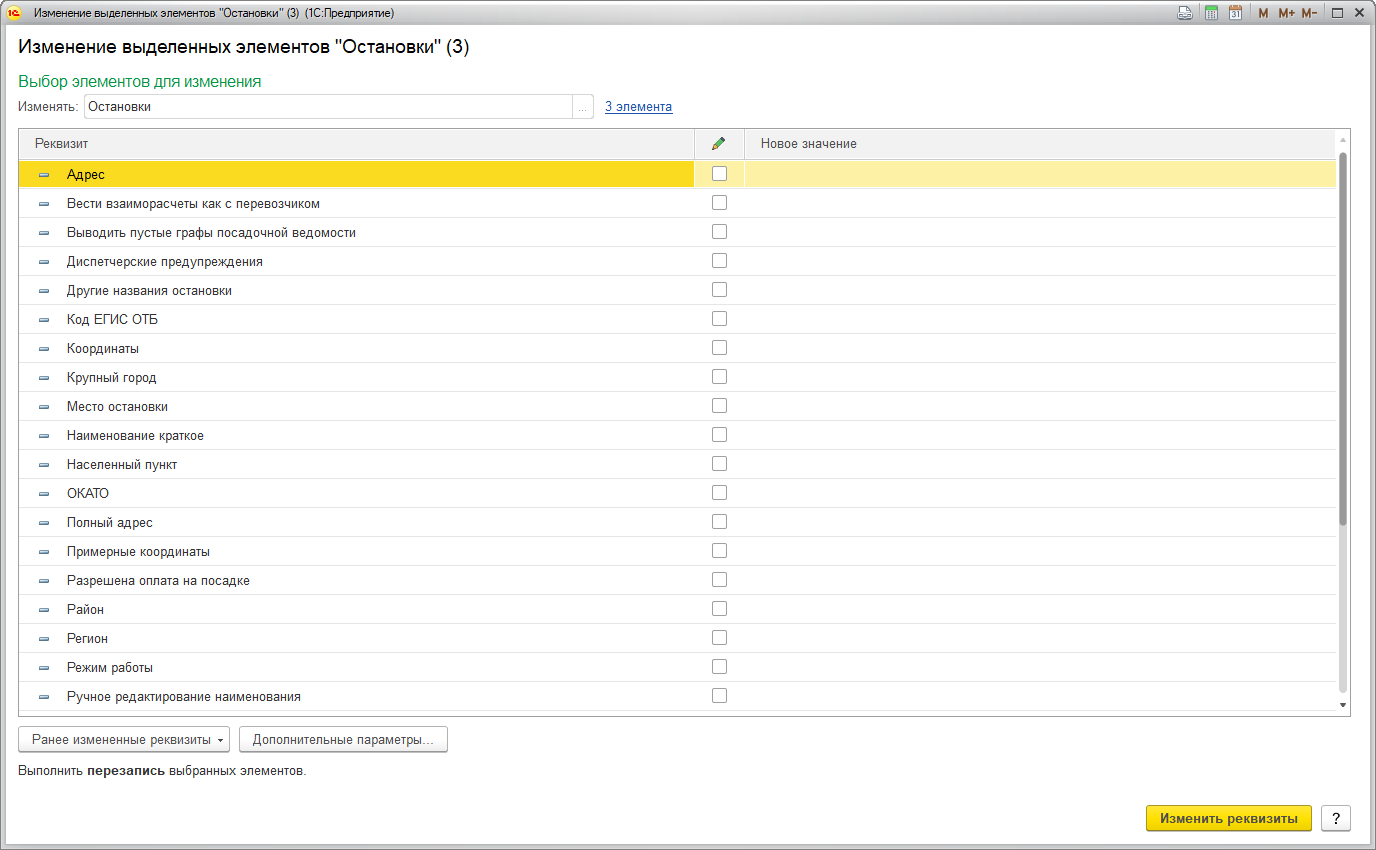Click the M memory button

coord(1263,13)
